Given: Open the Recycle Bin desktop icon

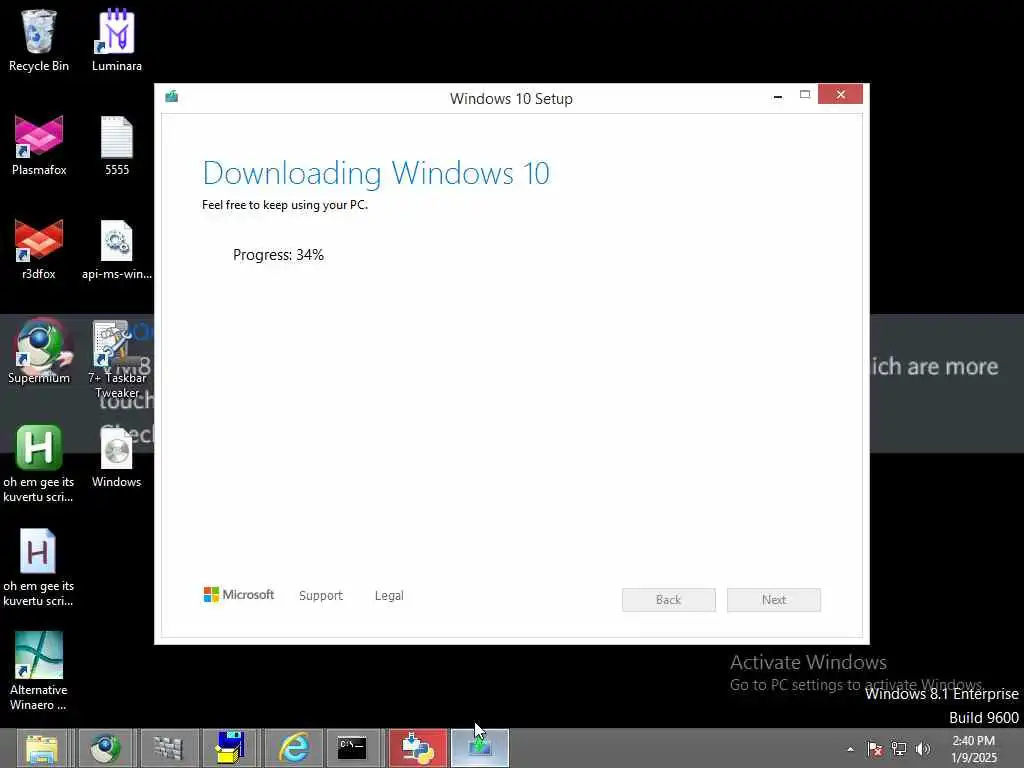Looking at the screenshot, I should 39,40.
